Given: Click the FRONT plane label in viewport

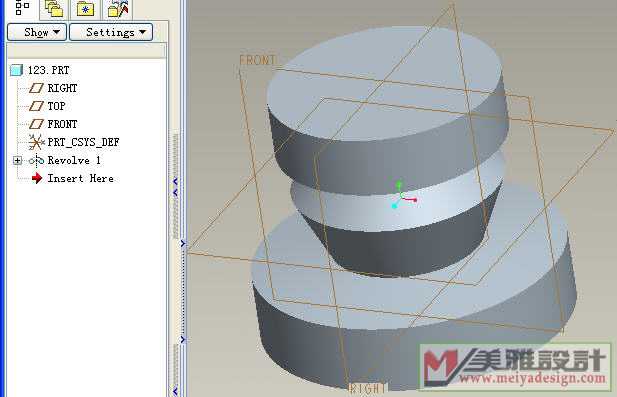Looking at the screenshot, I should click(x=257, y=60).
